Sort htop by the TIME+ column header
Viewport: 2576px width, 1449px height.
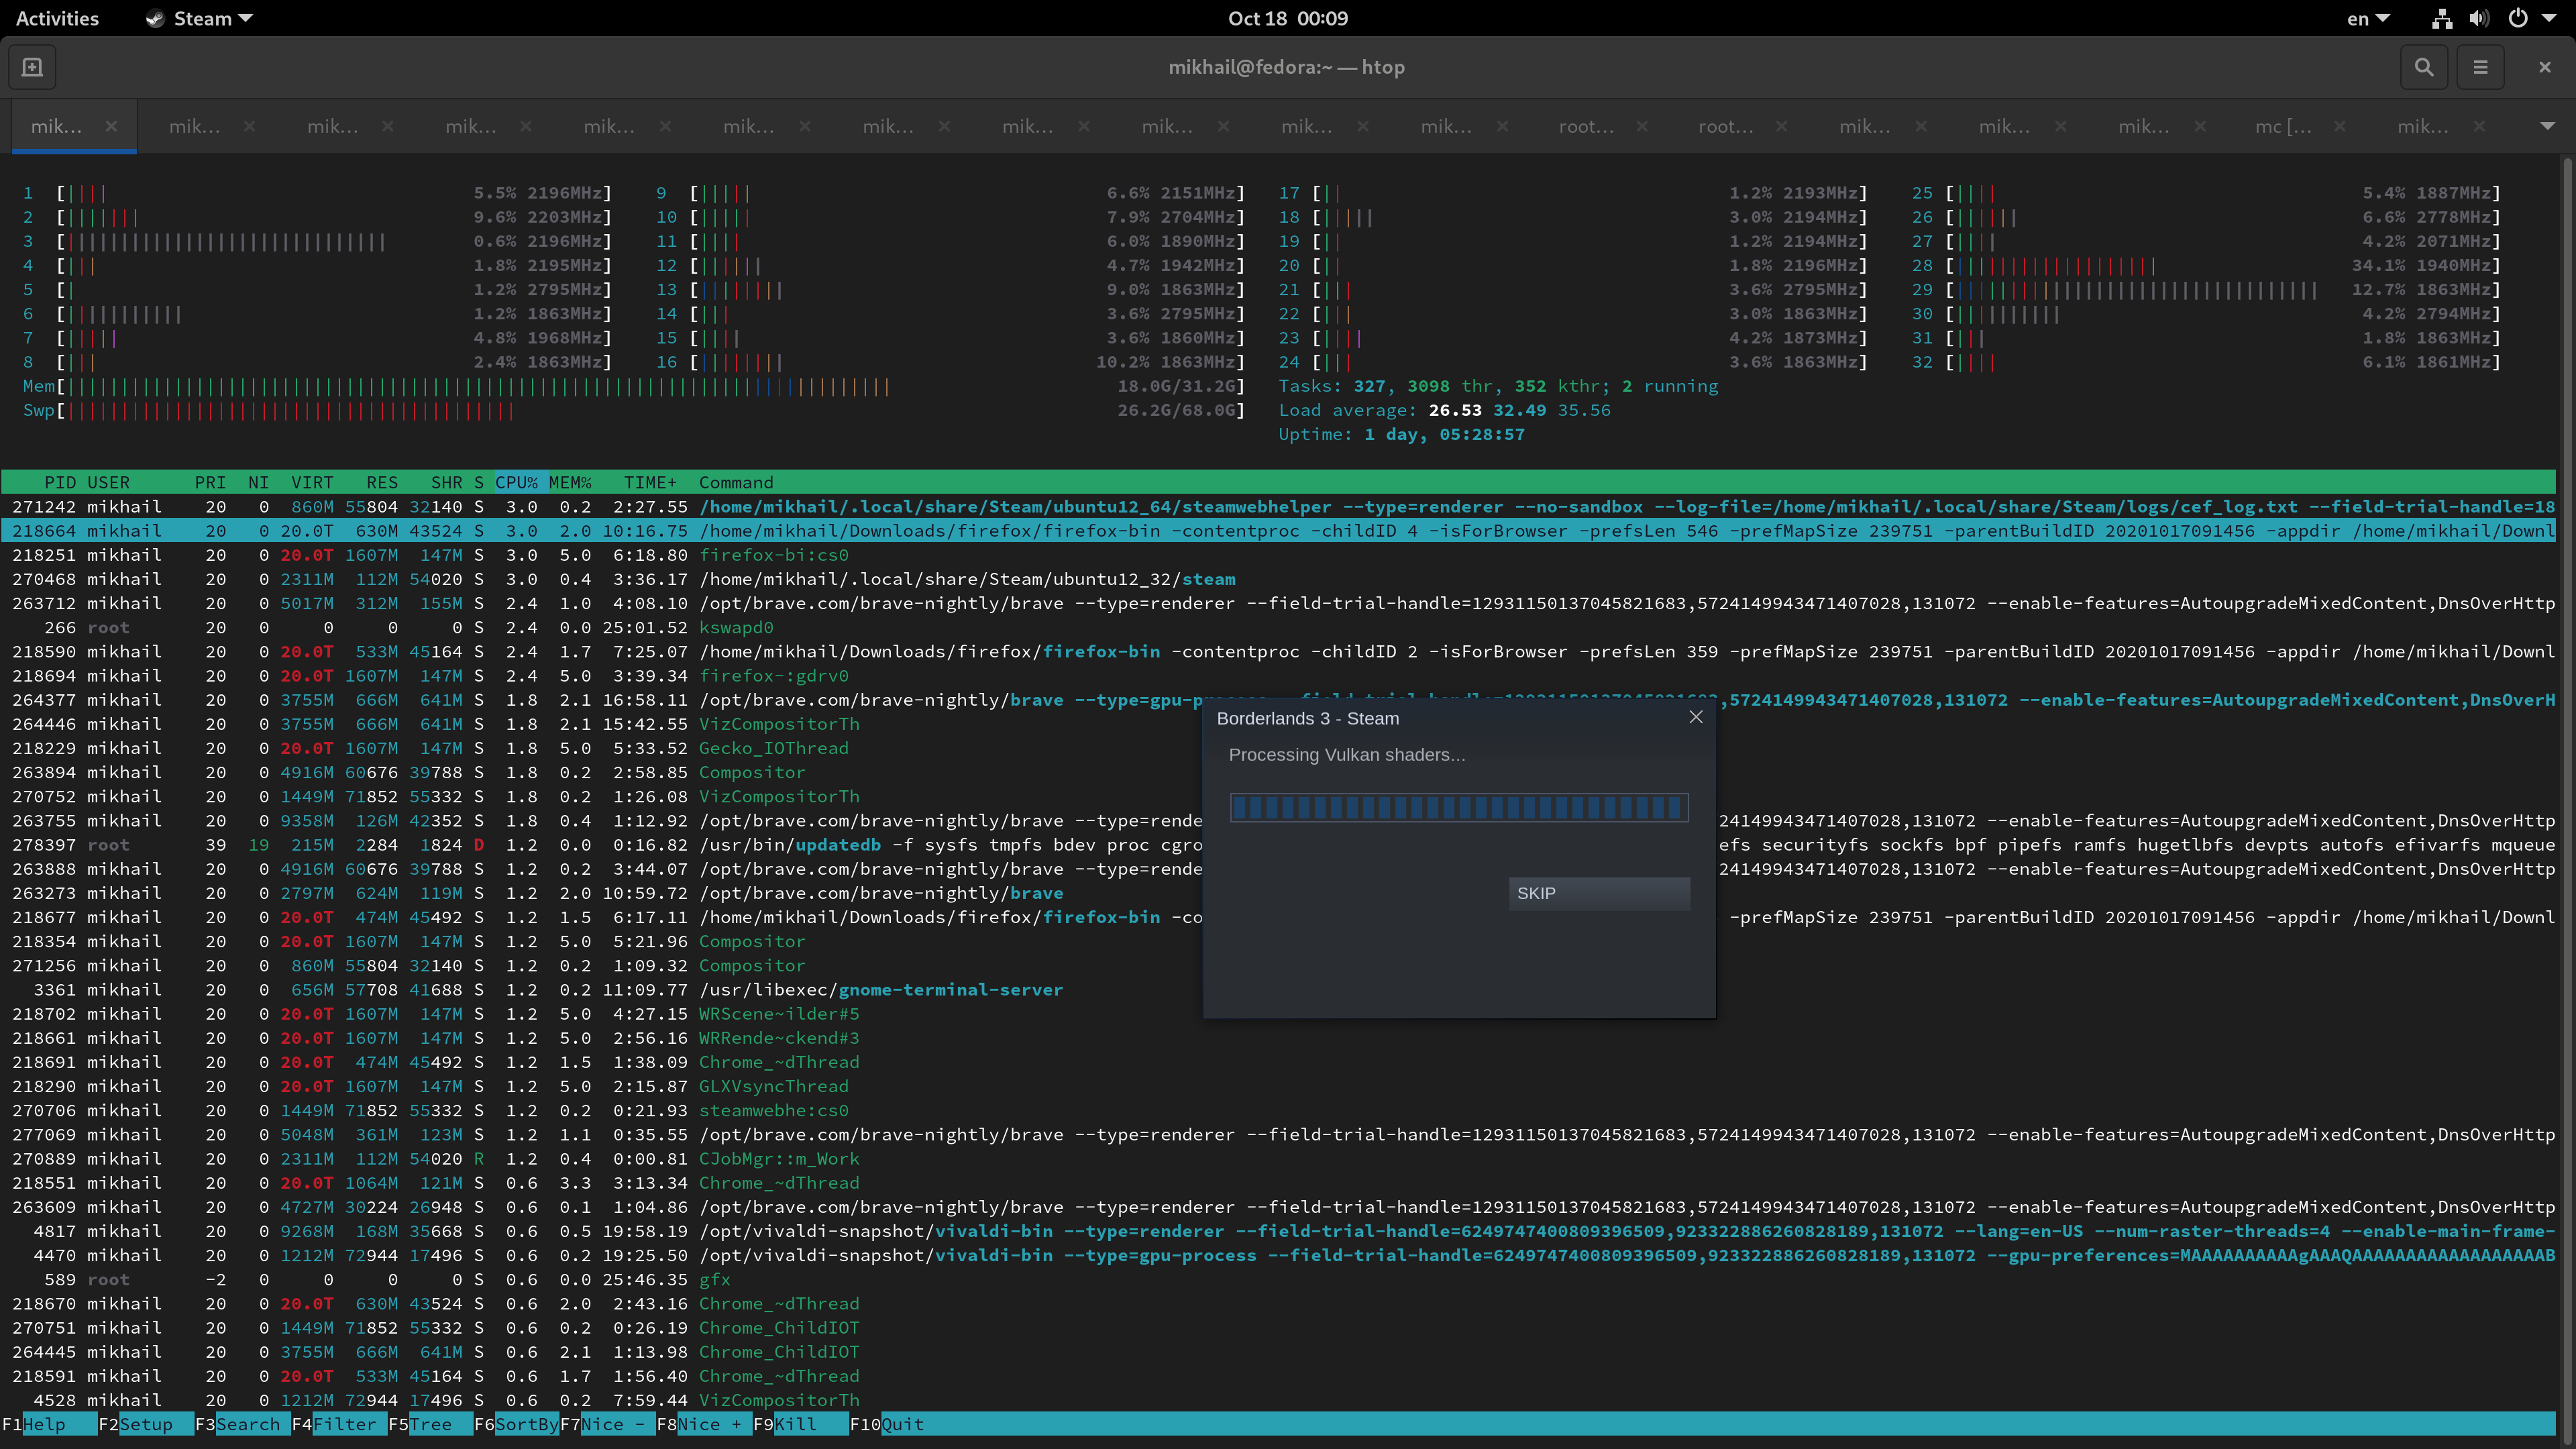pyautogui.click(x=650, y=482)
